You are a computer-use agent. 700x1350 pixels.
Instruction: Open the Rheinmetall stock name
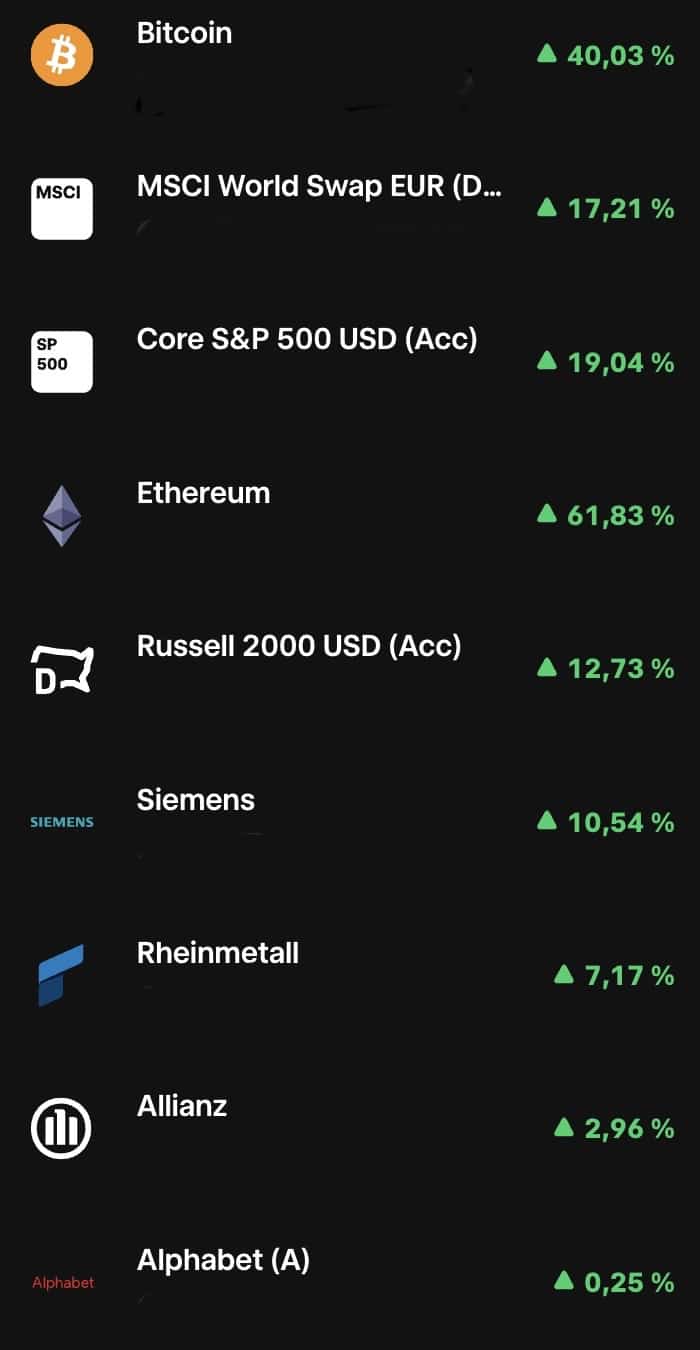pos(218,953)
